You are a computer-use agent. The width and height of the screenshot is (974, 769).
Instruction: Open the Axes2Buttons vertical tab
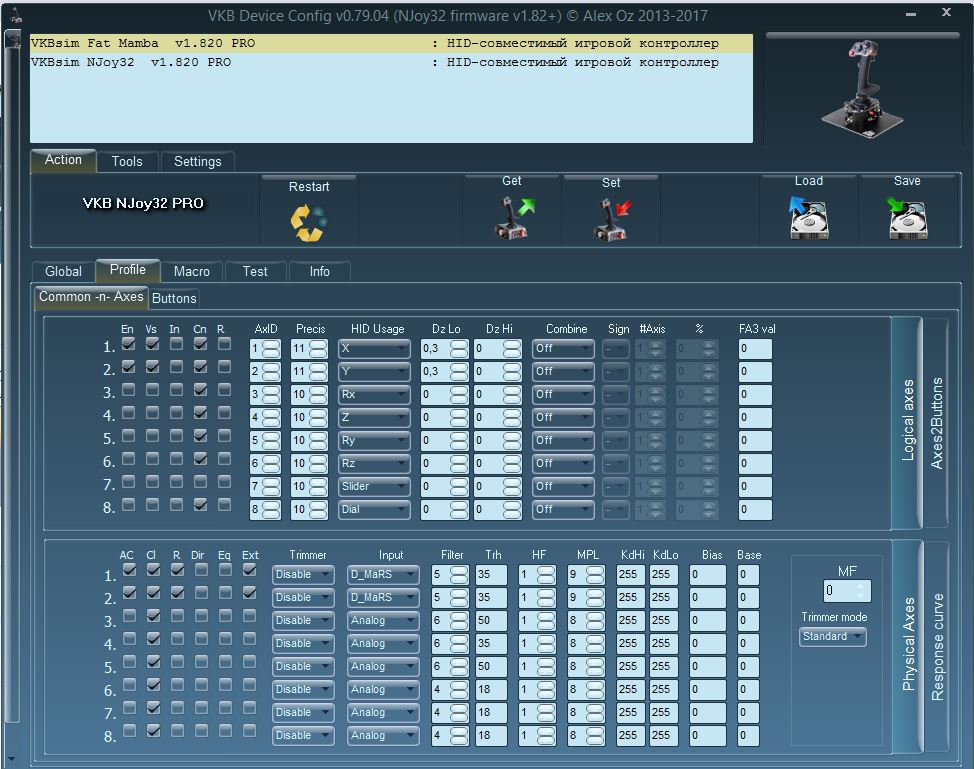936,422
